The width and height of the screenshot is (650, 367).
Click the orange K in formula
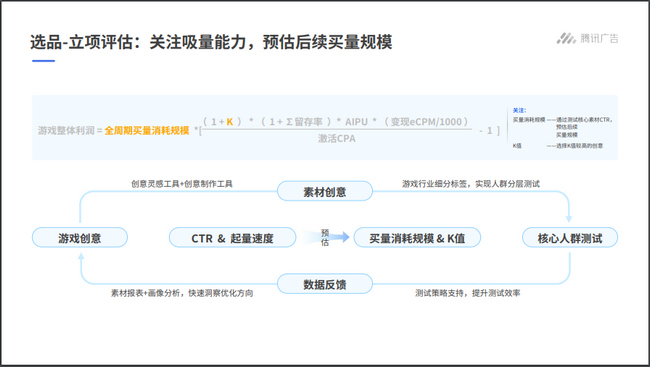point(229,122)
